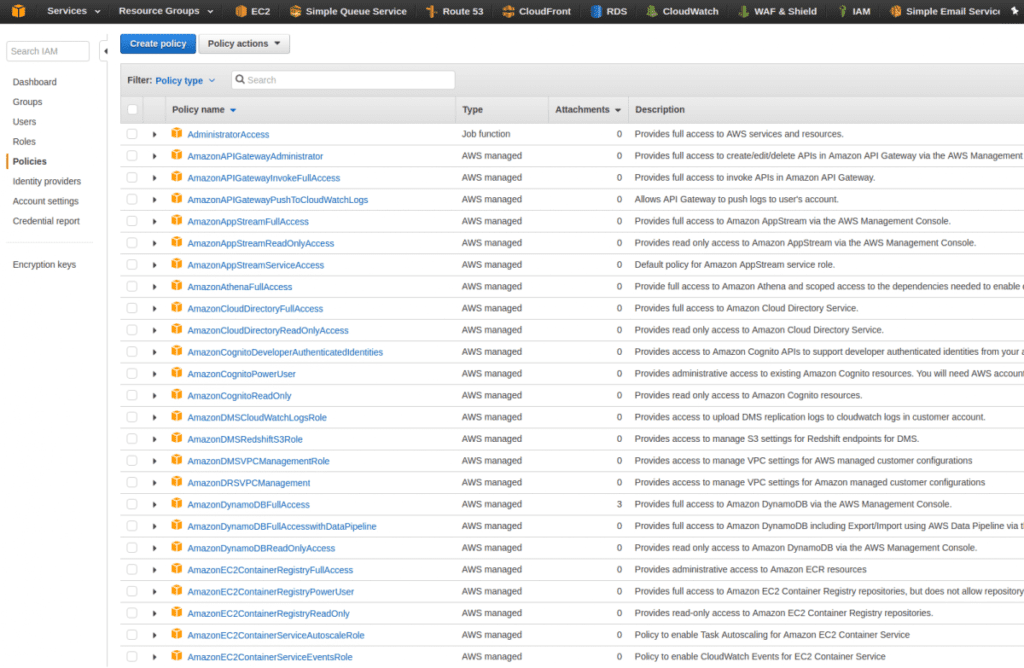Select the AdministratorAccess policy checkbox
This screenshot has height=668, width=1024.
(x=132, y=134)
